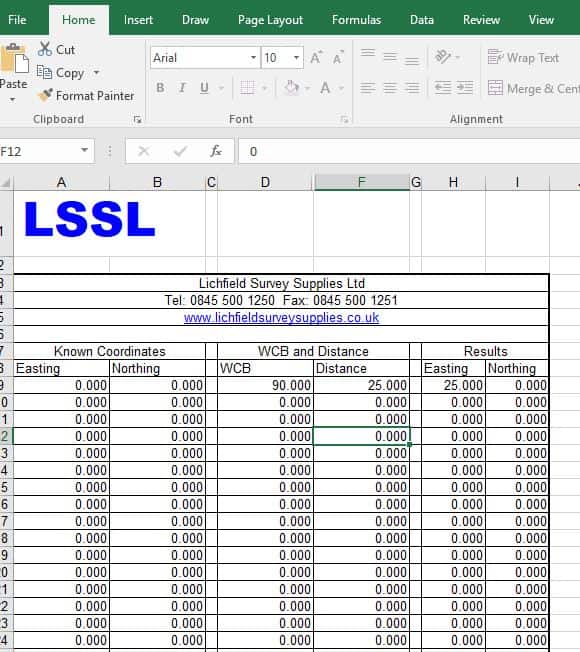580x652 pixels.
Task: Increase font size with the larger A icon
Action: tap(316, 57)
